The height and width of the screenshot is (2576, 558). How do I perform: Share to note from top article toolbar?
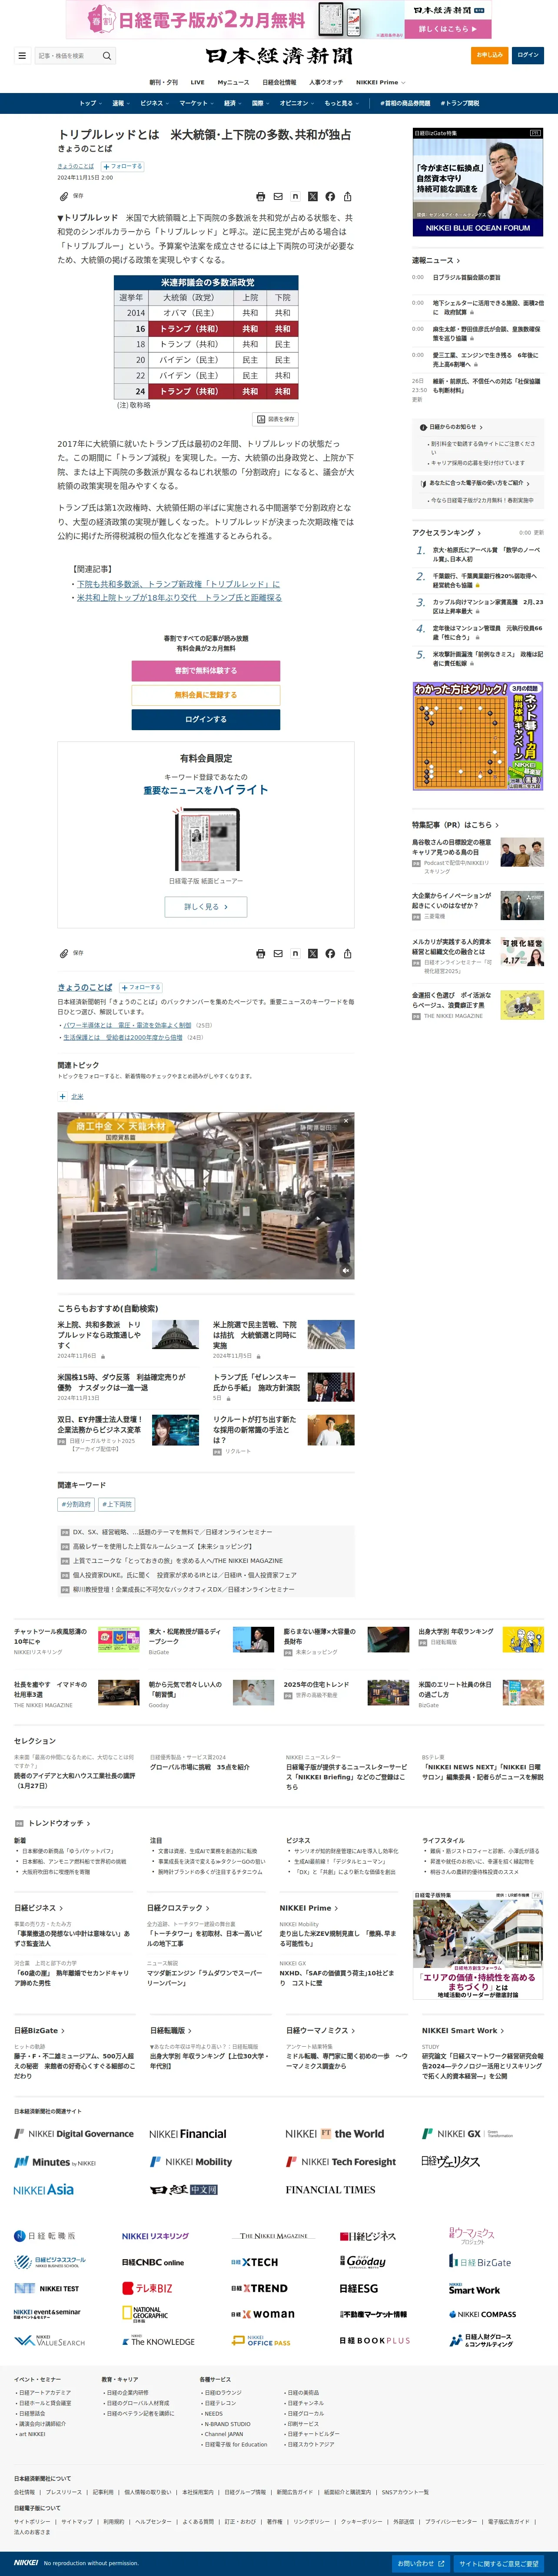click(x=295, y=196)
